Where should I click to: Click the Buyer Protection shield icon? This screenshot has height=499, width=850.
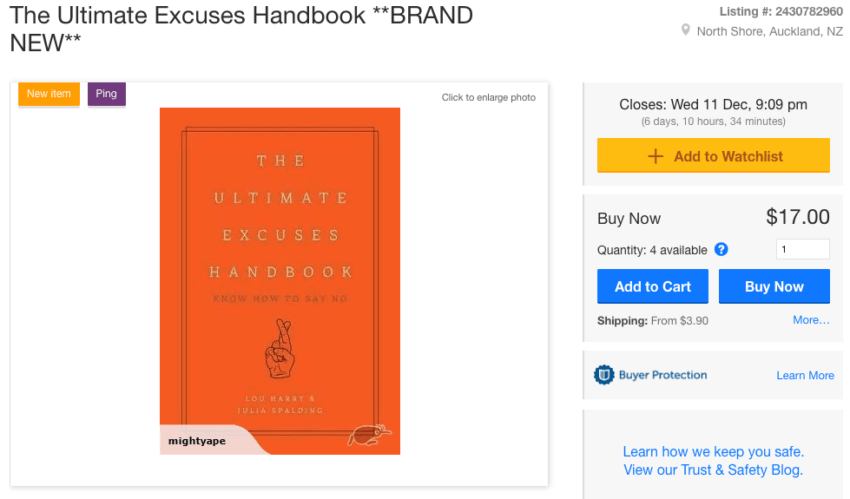[603, 375]
